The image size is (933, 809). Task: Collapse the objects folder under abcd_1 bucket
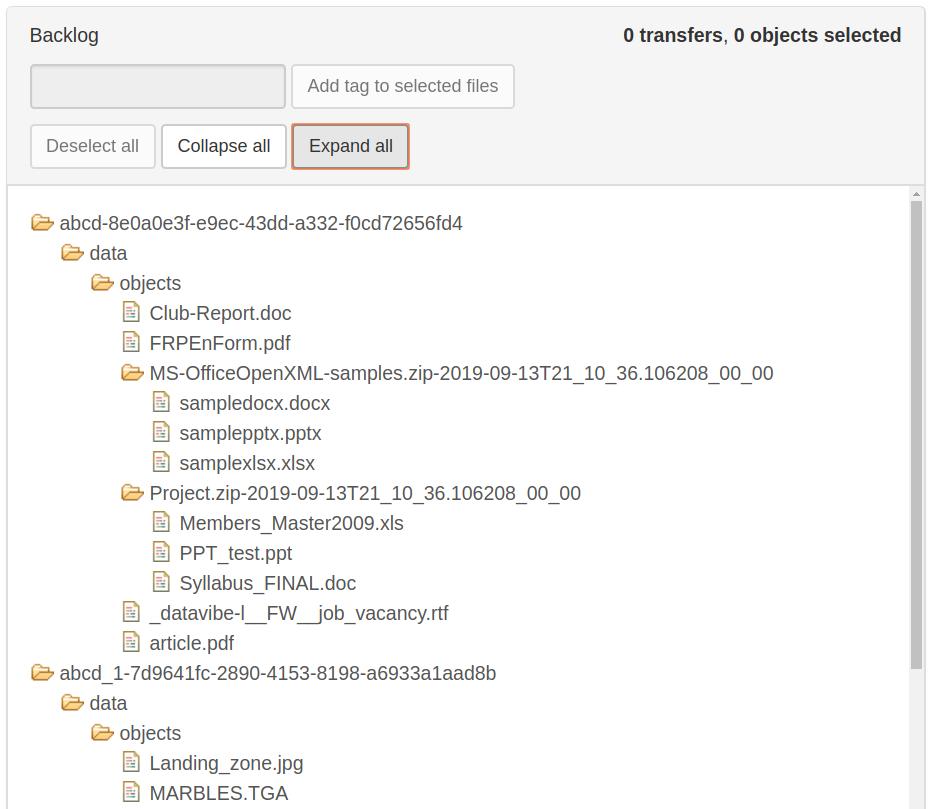click(102, 732)
